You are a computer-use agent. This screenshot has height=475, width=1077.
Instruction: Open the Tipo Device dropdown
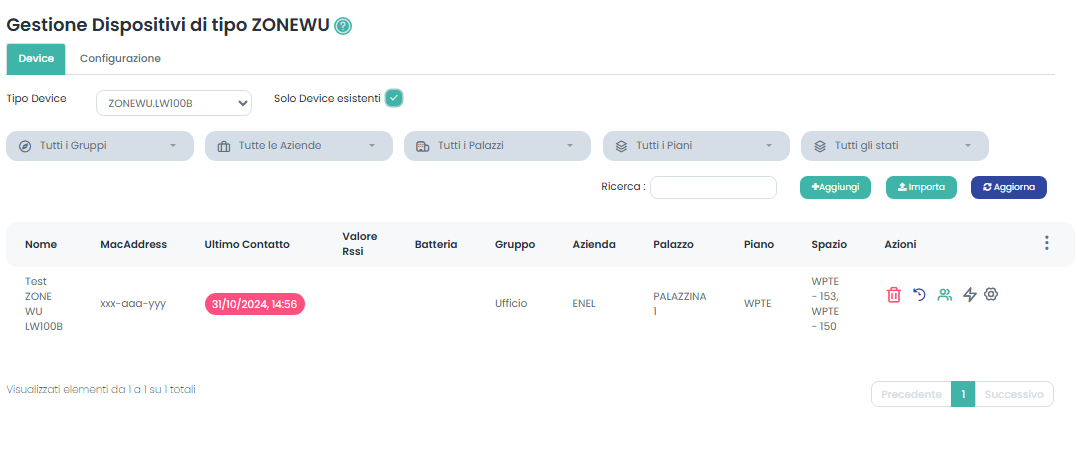point(174,102)
